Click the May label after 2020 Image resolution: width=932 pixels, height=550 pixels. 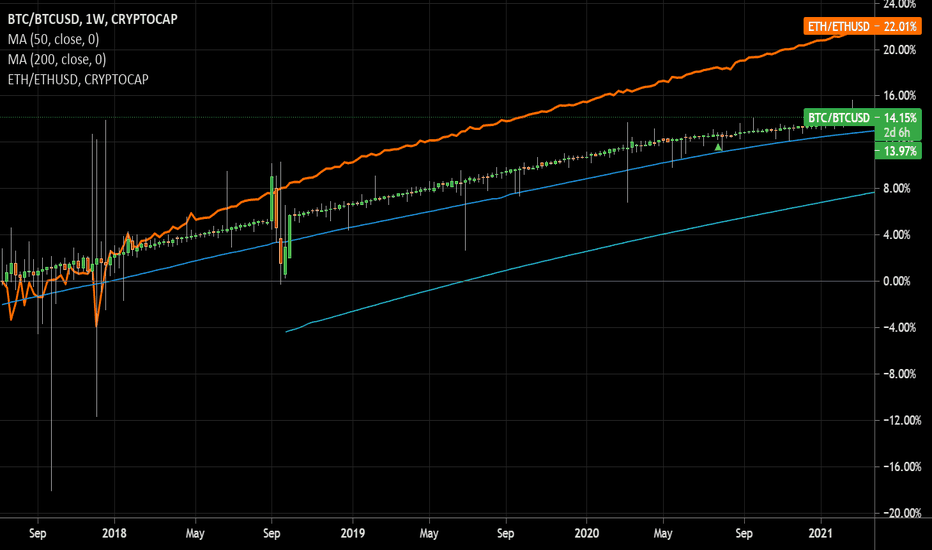click(x=663, y=533)
